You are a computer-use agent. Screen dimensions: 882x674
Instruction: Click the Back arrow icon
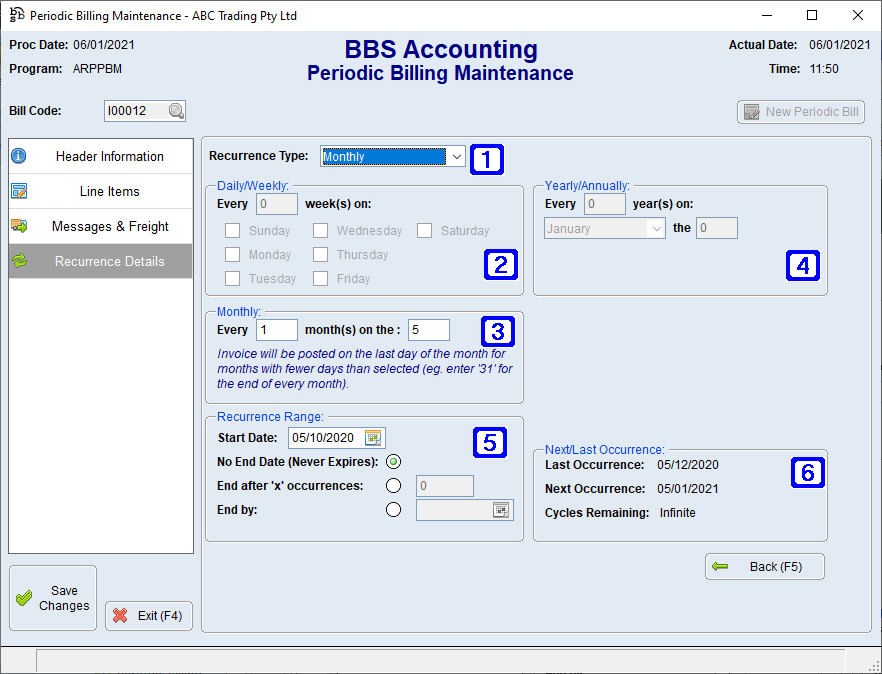point(723,566)
